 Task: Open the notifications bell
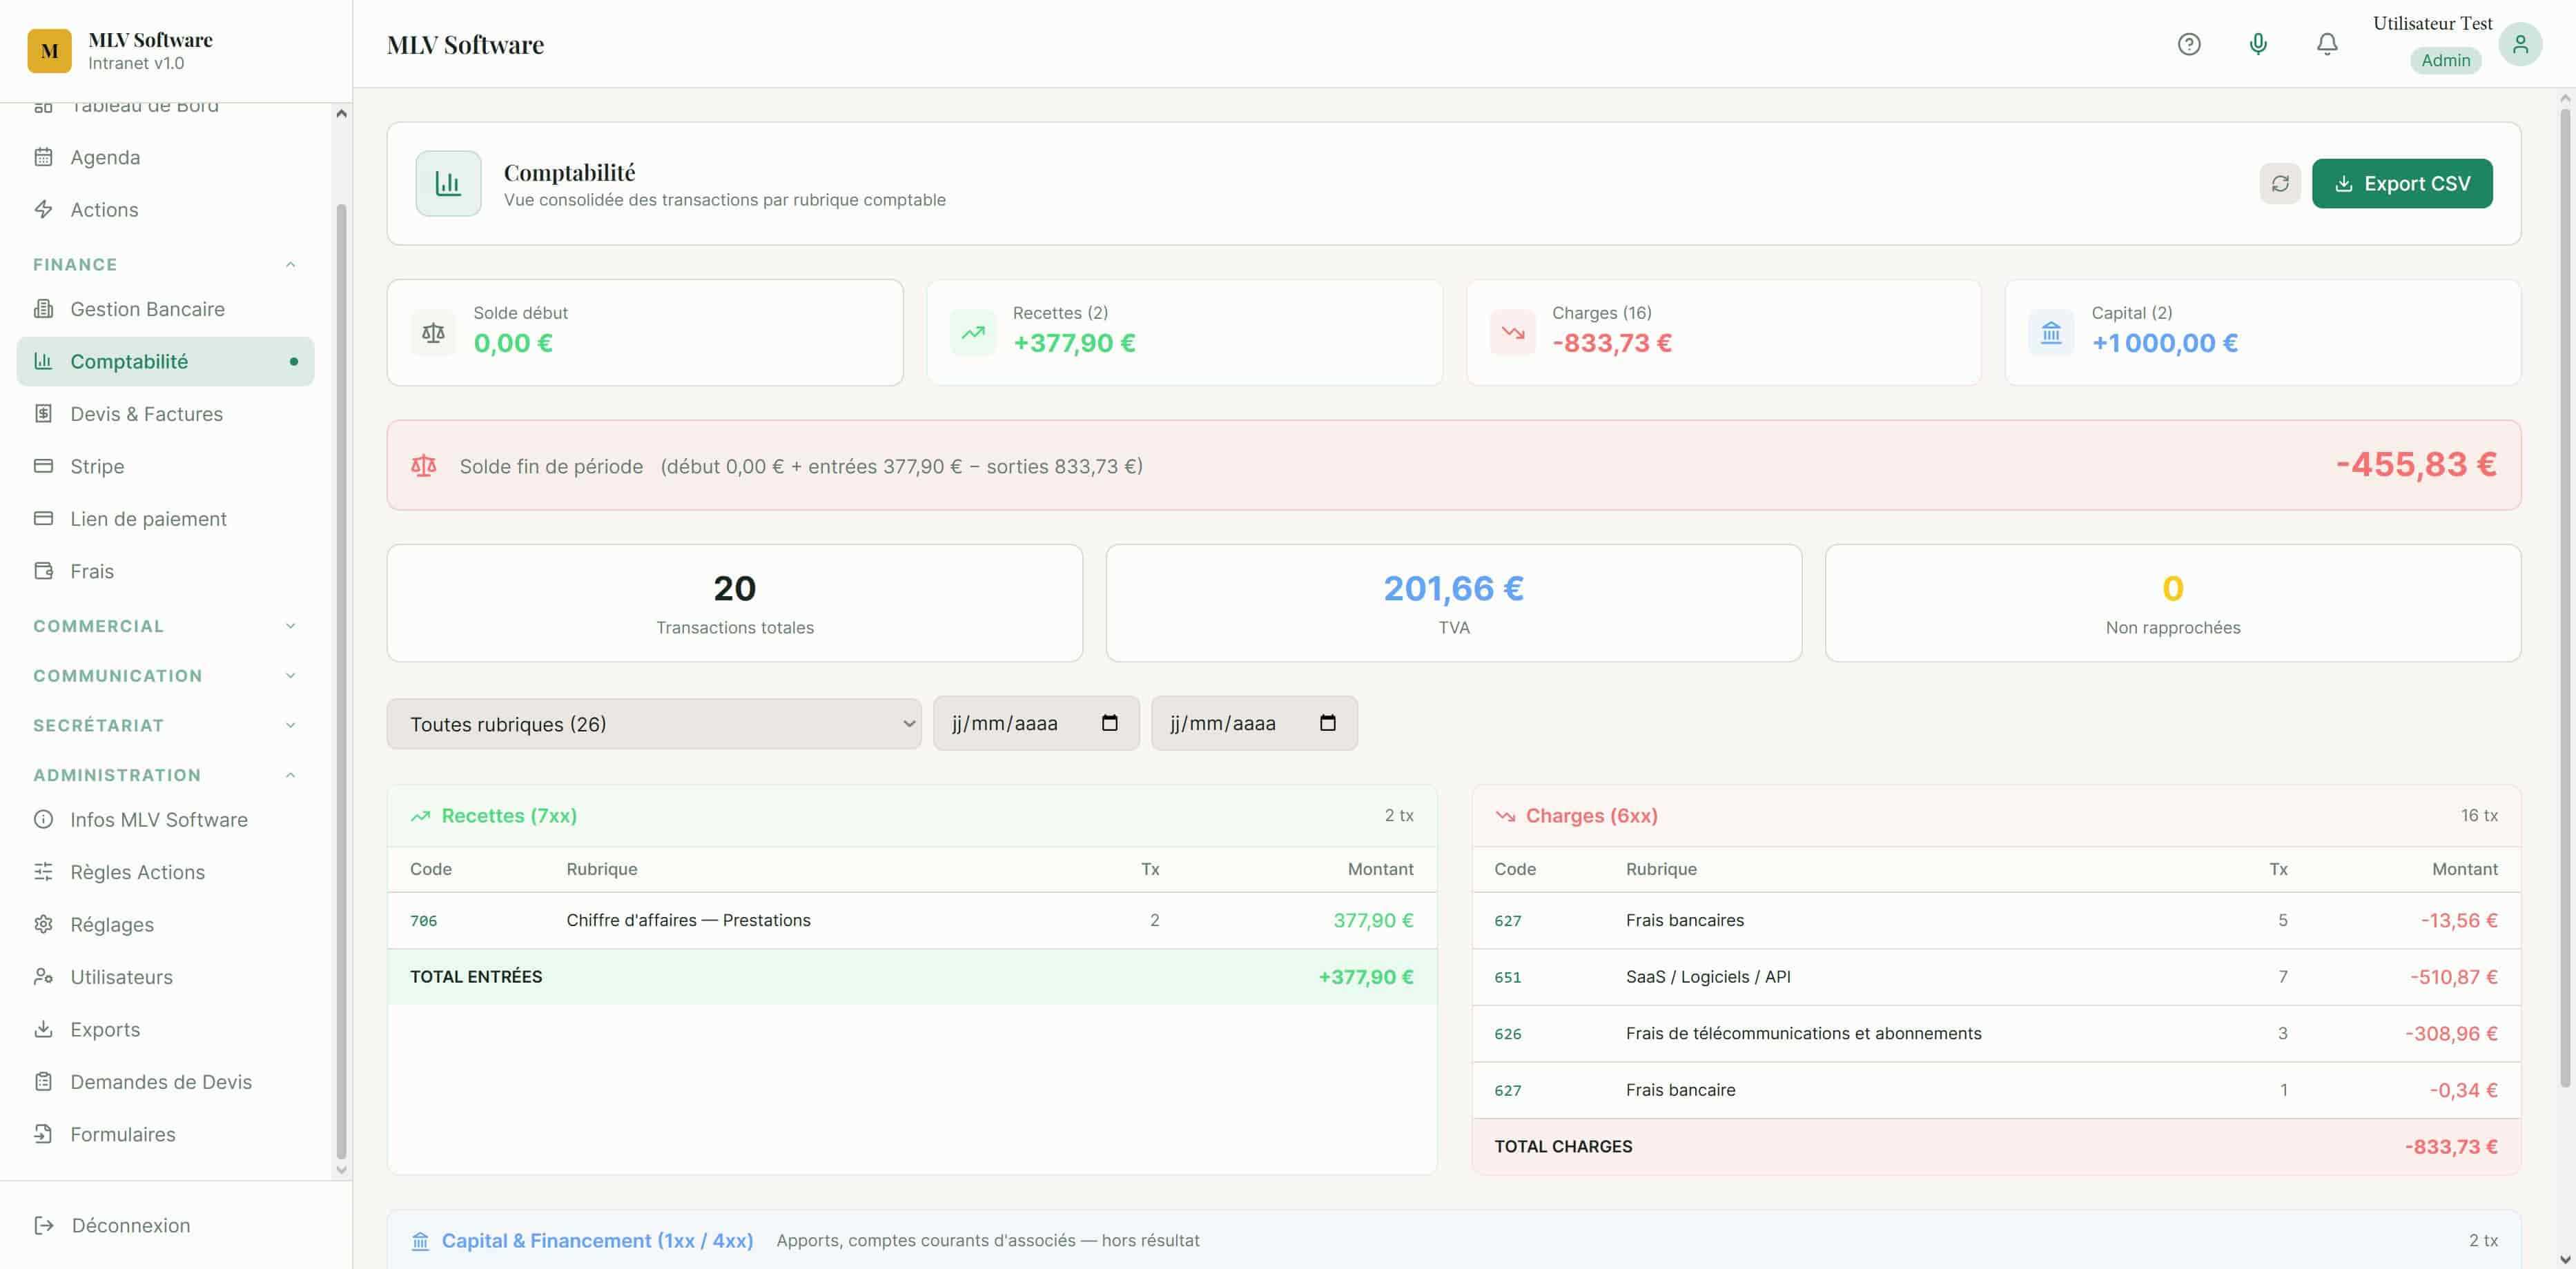pos(2327,44)
